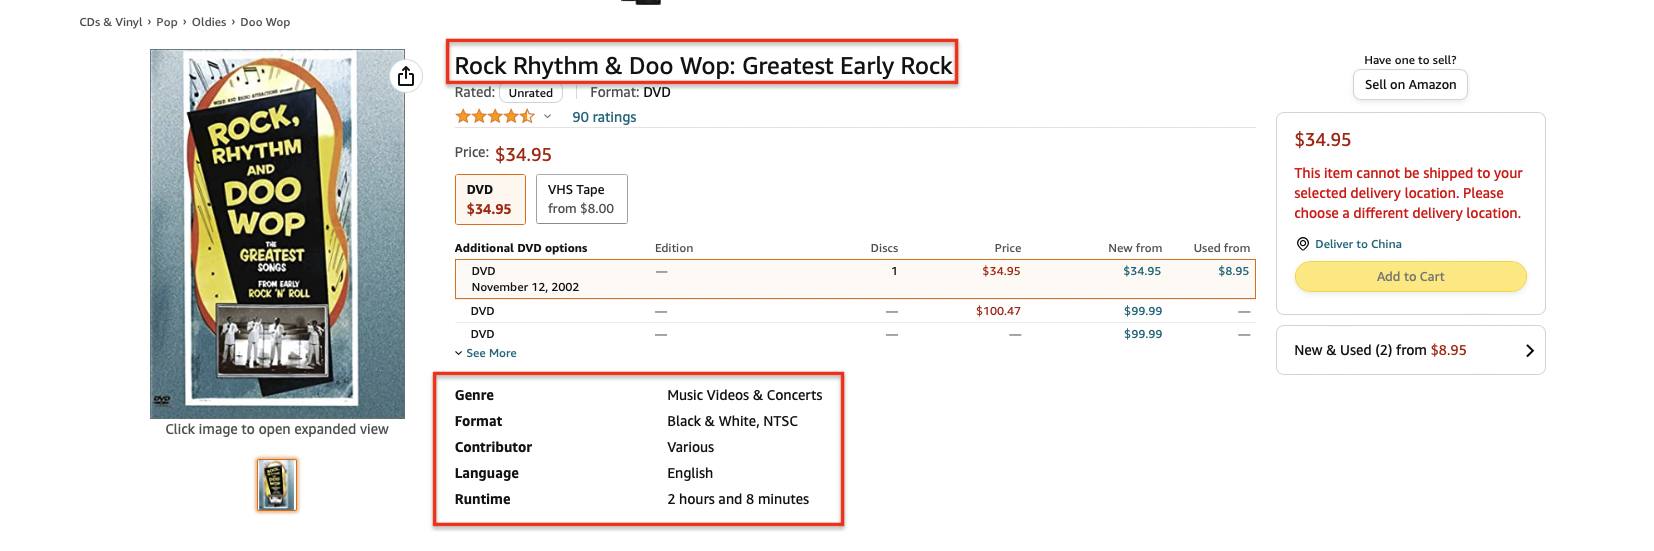Click Sell on Amazon button
Viewport: 1654px width, 551px height.
point(1410,85)
